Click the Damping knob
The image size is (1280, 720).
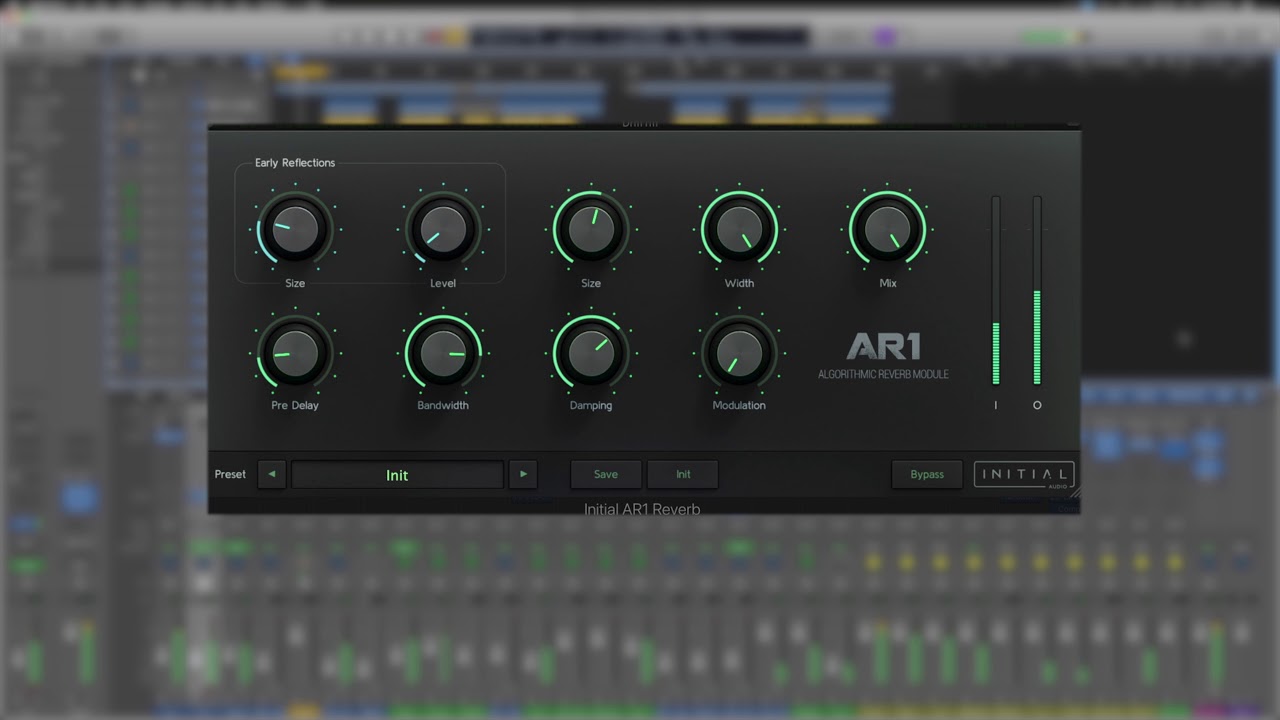(591, 352)
